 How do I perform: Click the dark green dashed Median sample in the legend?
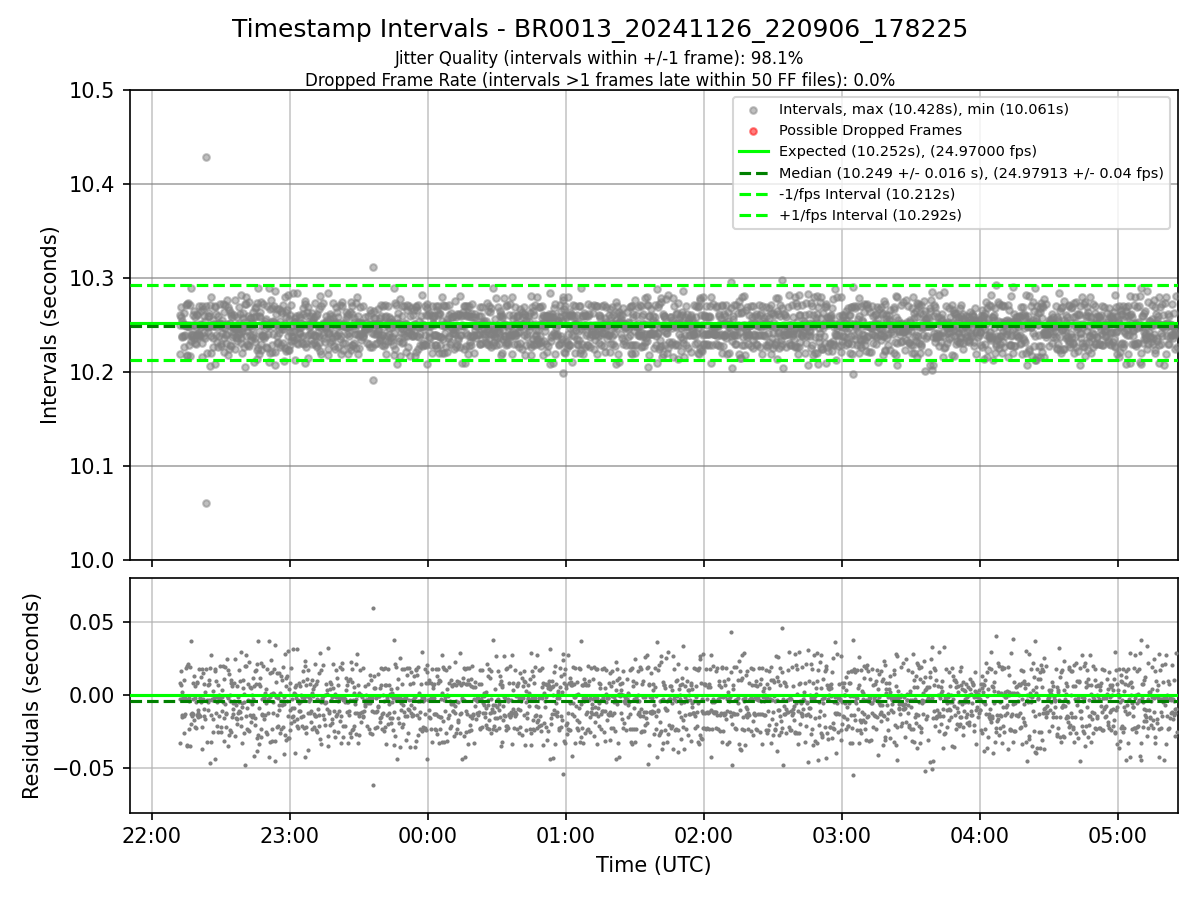[x=754, y=173]
